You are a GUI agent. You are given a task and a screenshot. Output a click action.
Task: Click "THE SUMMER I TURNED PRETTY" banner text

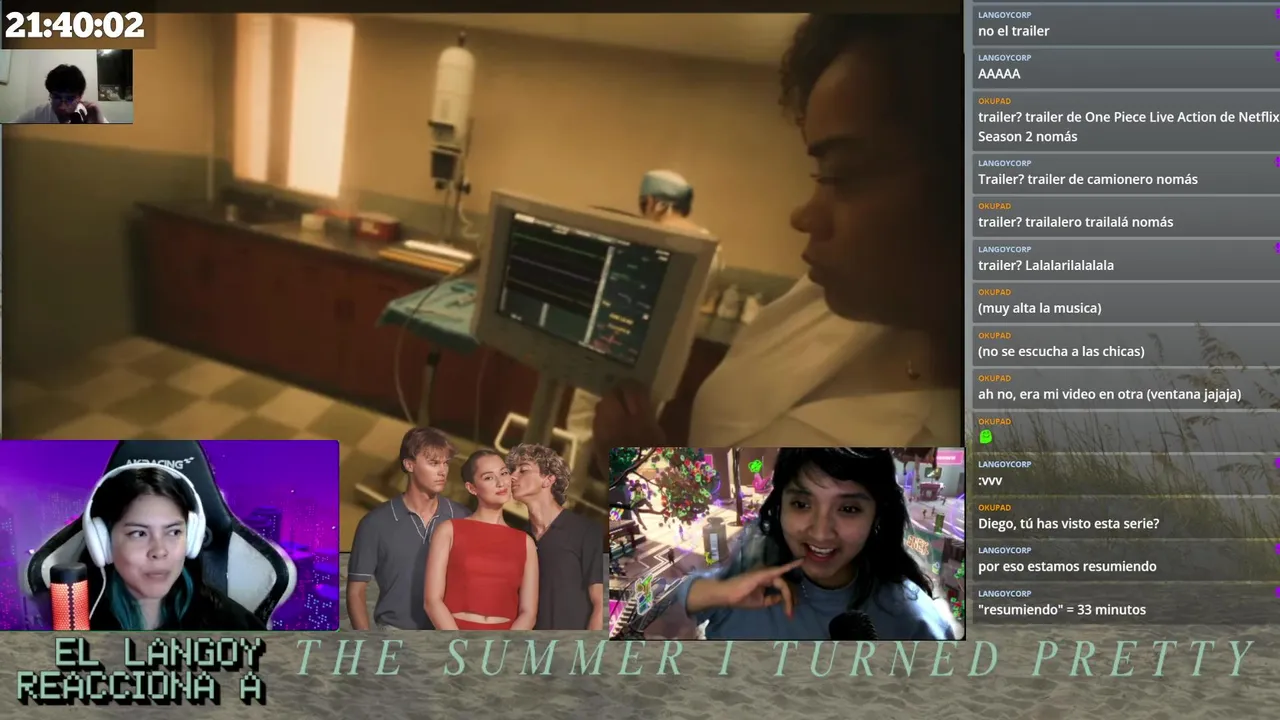click(x=774, y=658)
